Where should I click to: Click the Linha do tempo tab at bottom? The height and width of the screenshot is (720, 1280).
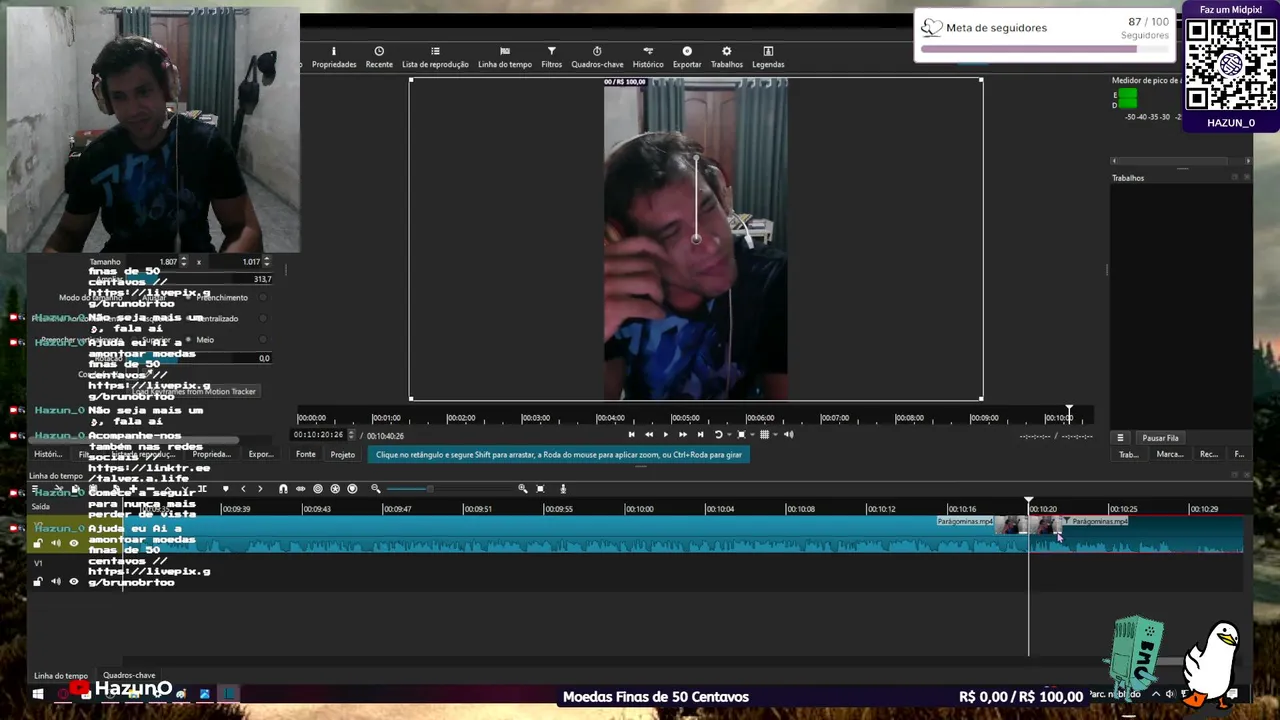click(x=61, y=676)
